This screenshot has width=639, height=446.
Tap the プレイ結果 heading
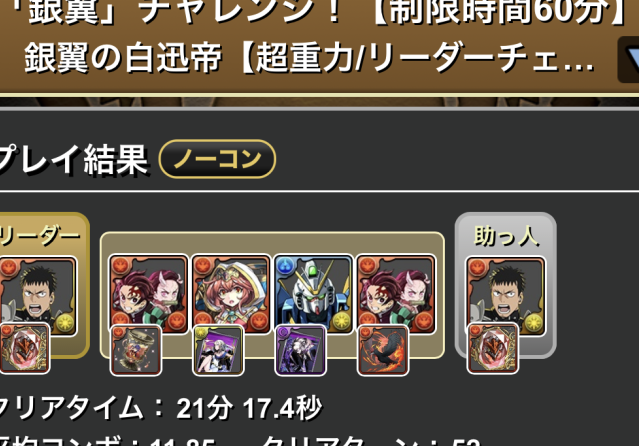pyautogui.click(x=73, y=160)
